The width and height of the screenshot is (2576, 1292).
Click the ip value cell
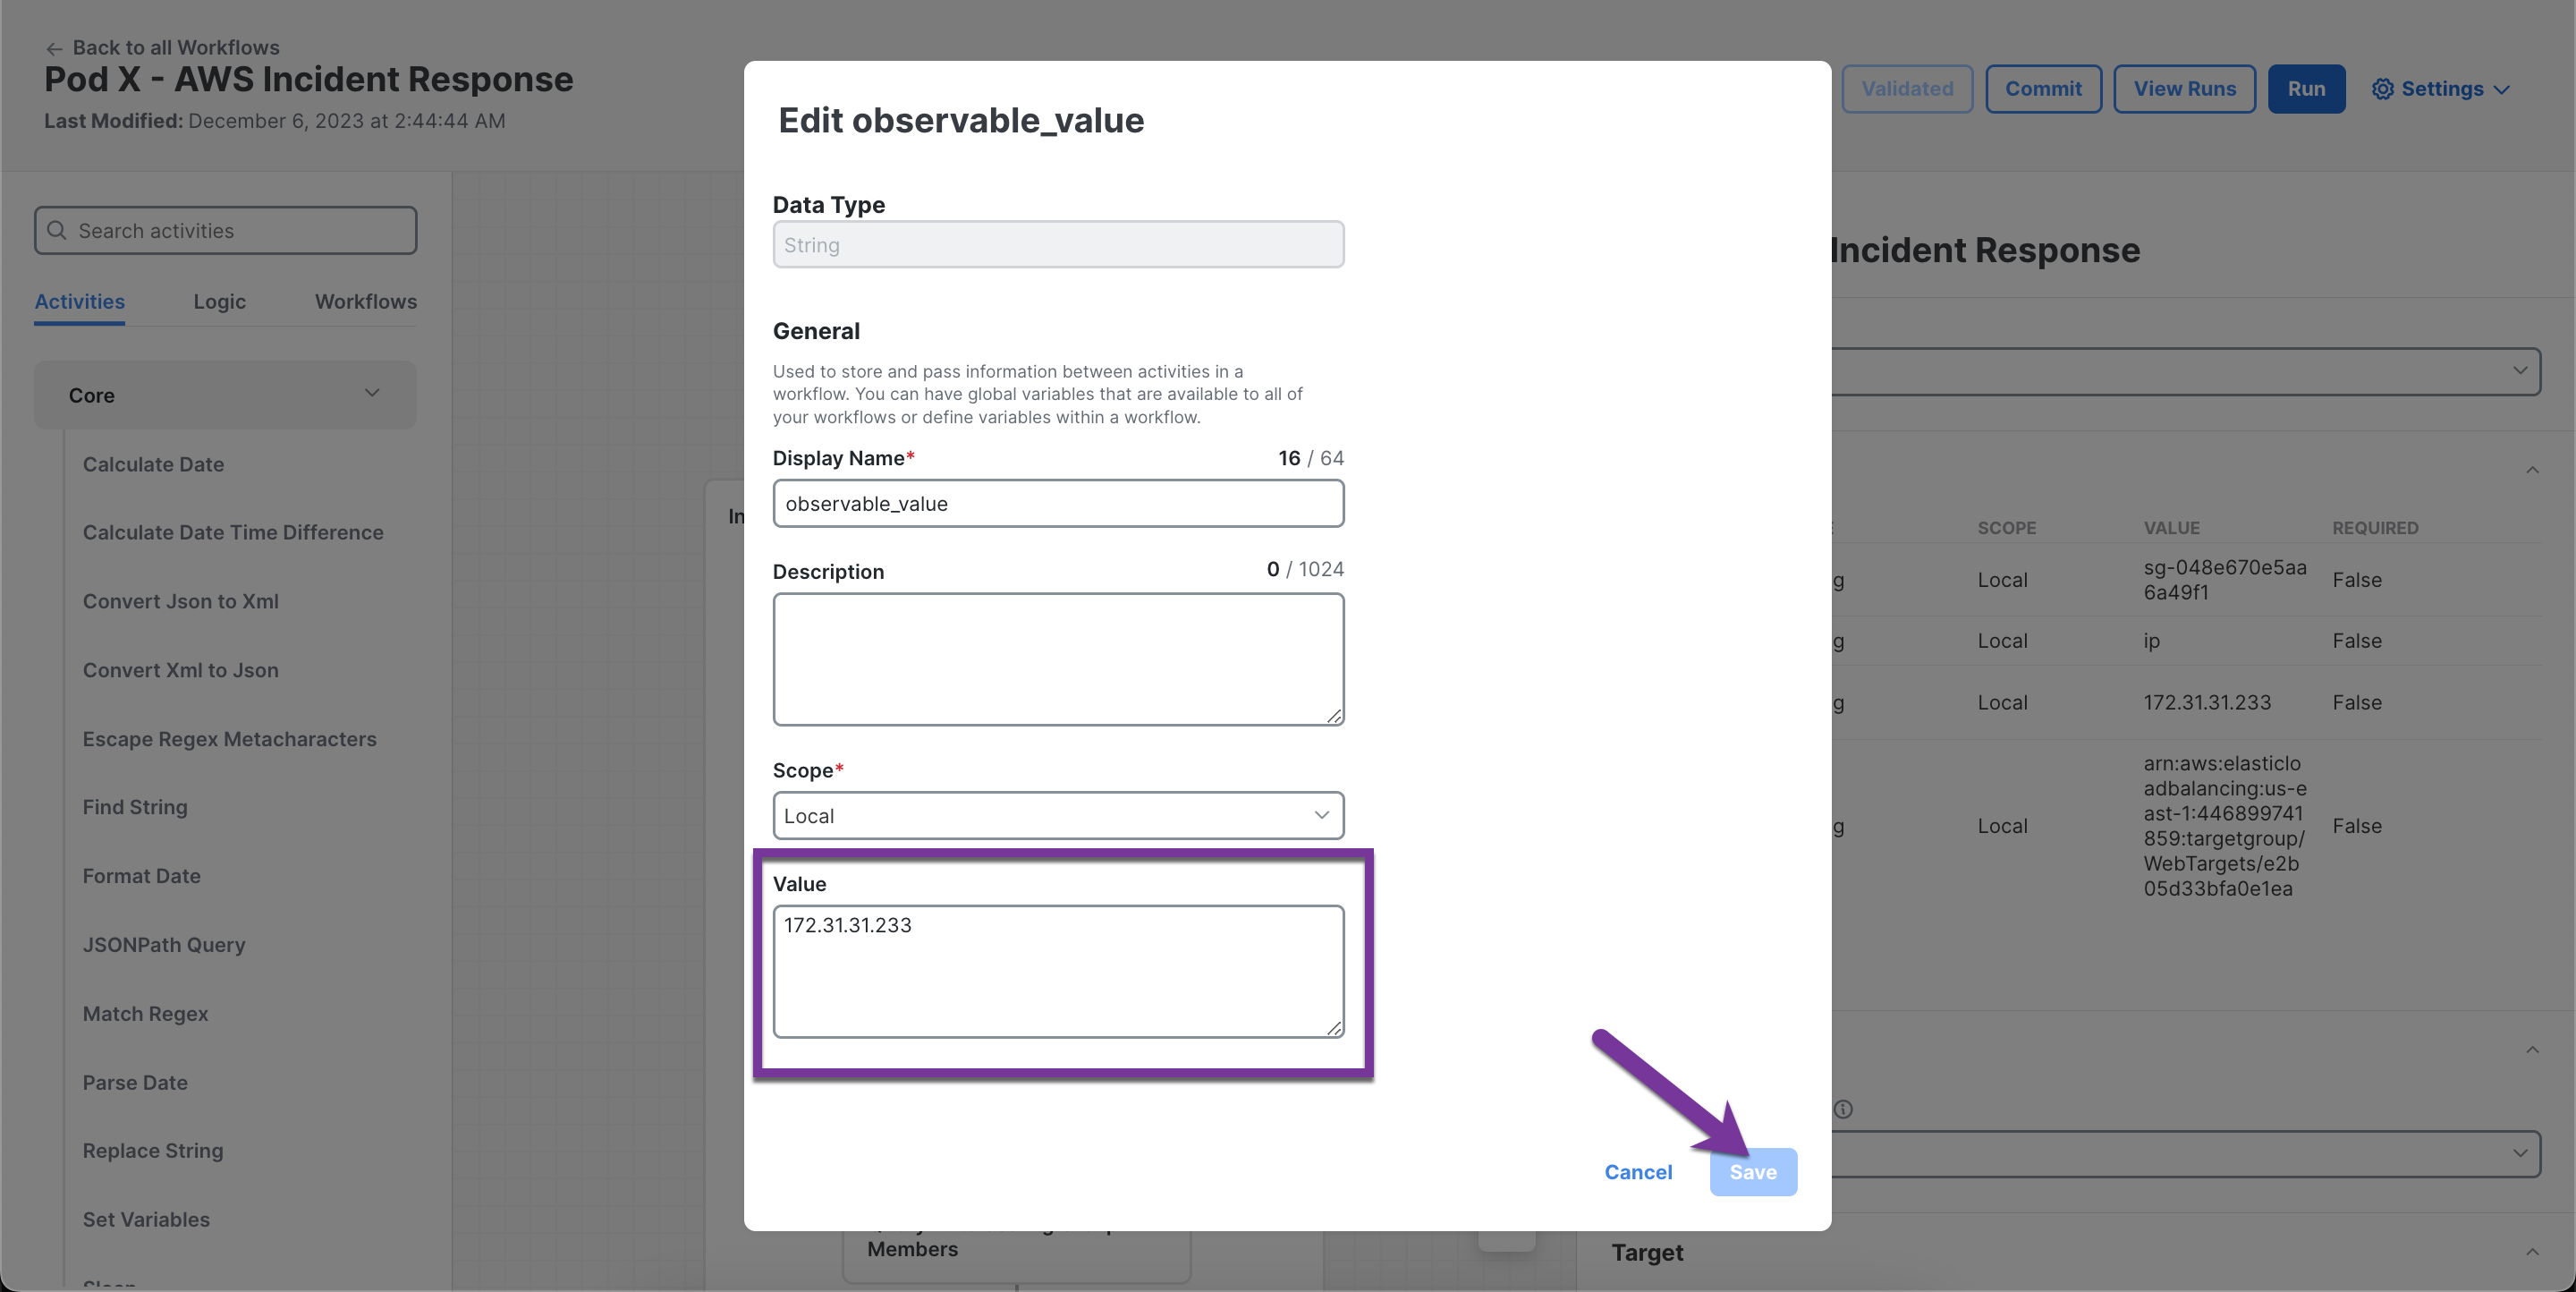(x=2151, y=641)
